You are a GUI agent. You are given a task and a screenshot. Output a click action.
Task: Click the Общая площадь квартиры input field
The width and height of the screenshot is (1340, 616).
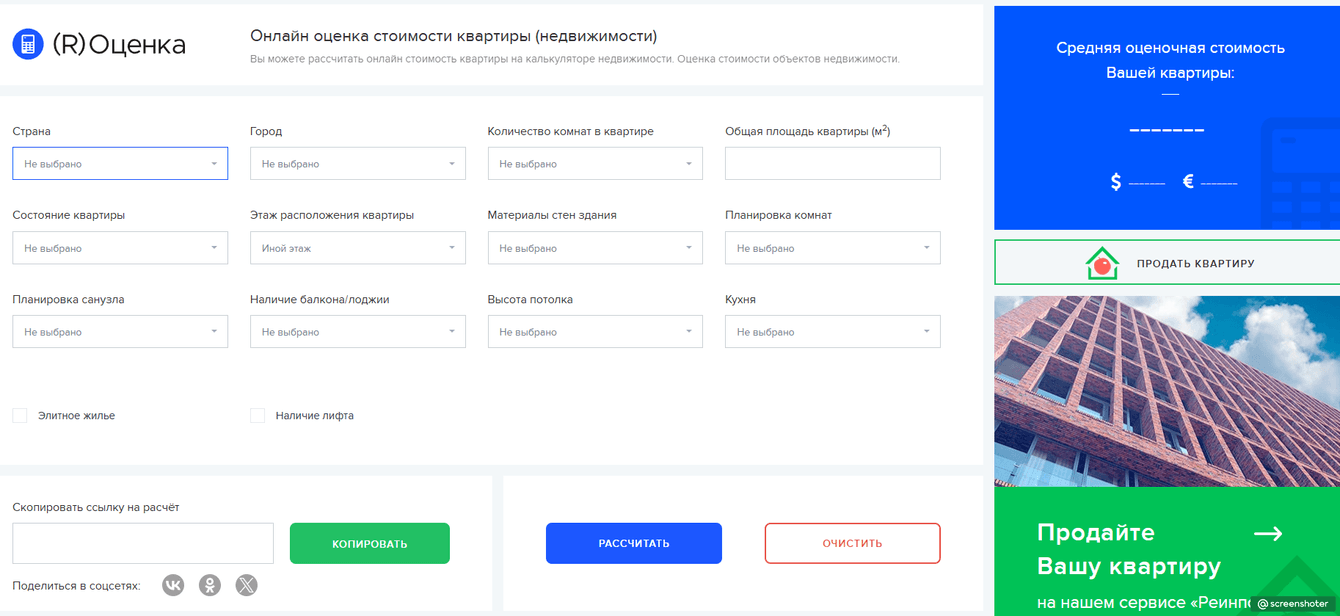pos(833,163)
